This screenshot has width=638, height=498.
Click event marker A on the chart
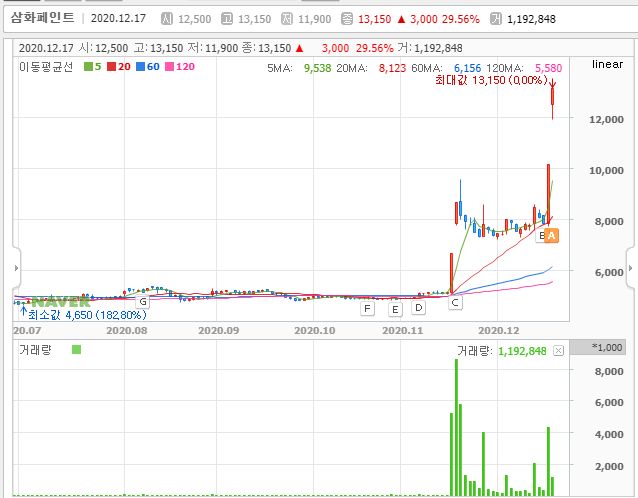pyautogui.click(x=552, y=236)
